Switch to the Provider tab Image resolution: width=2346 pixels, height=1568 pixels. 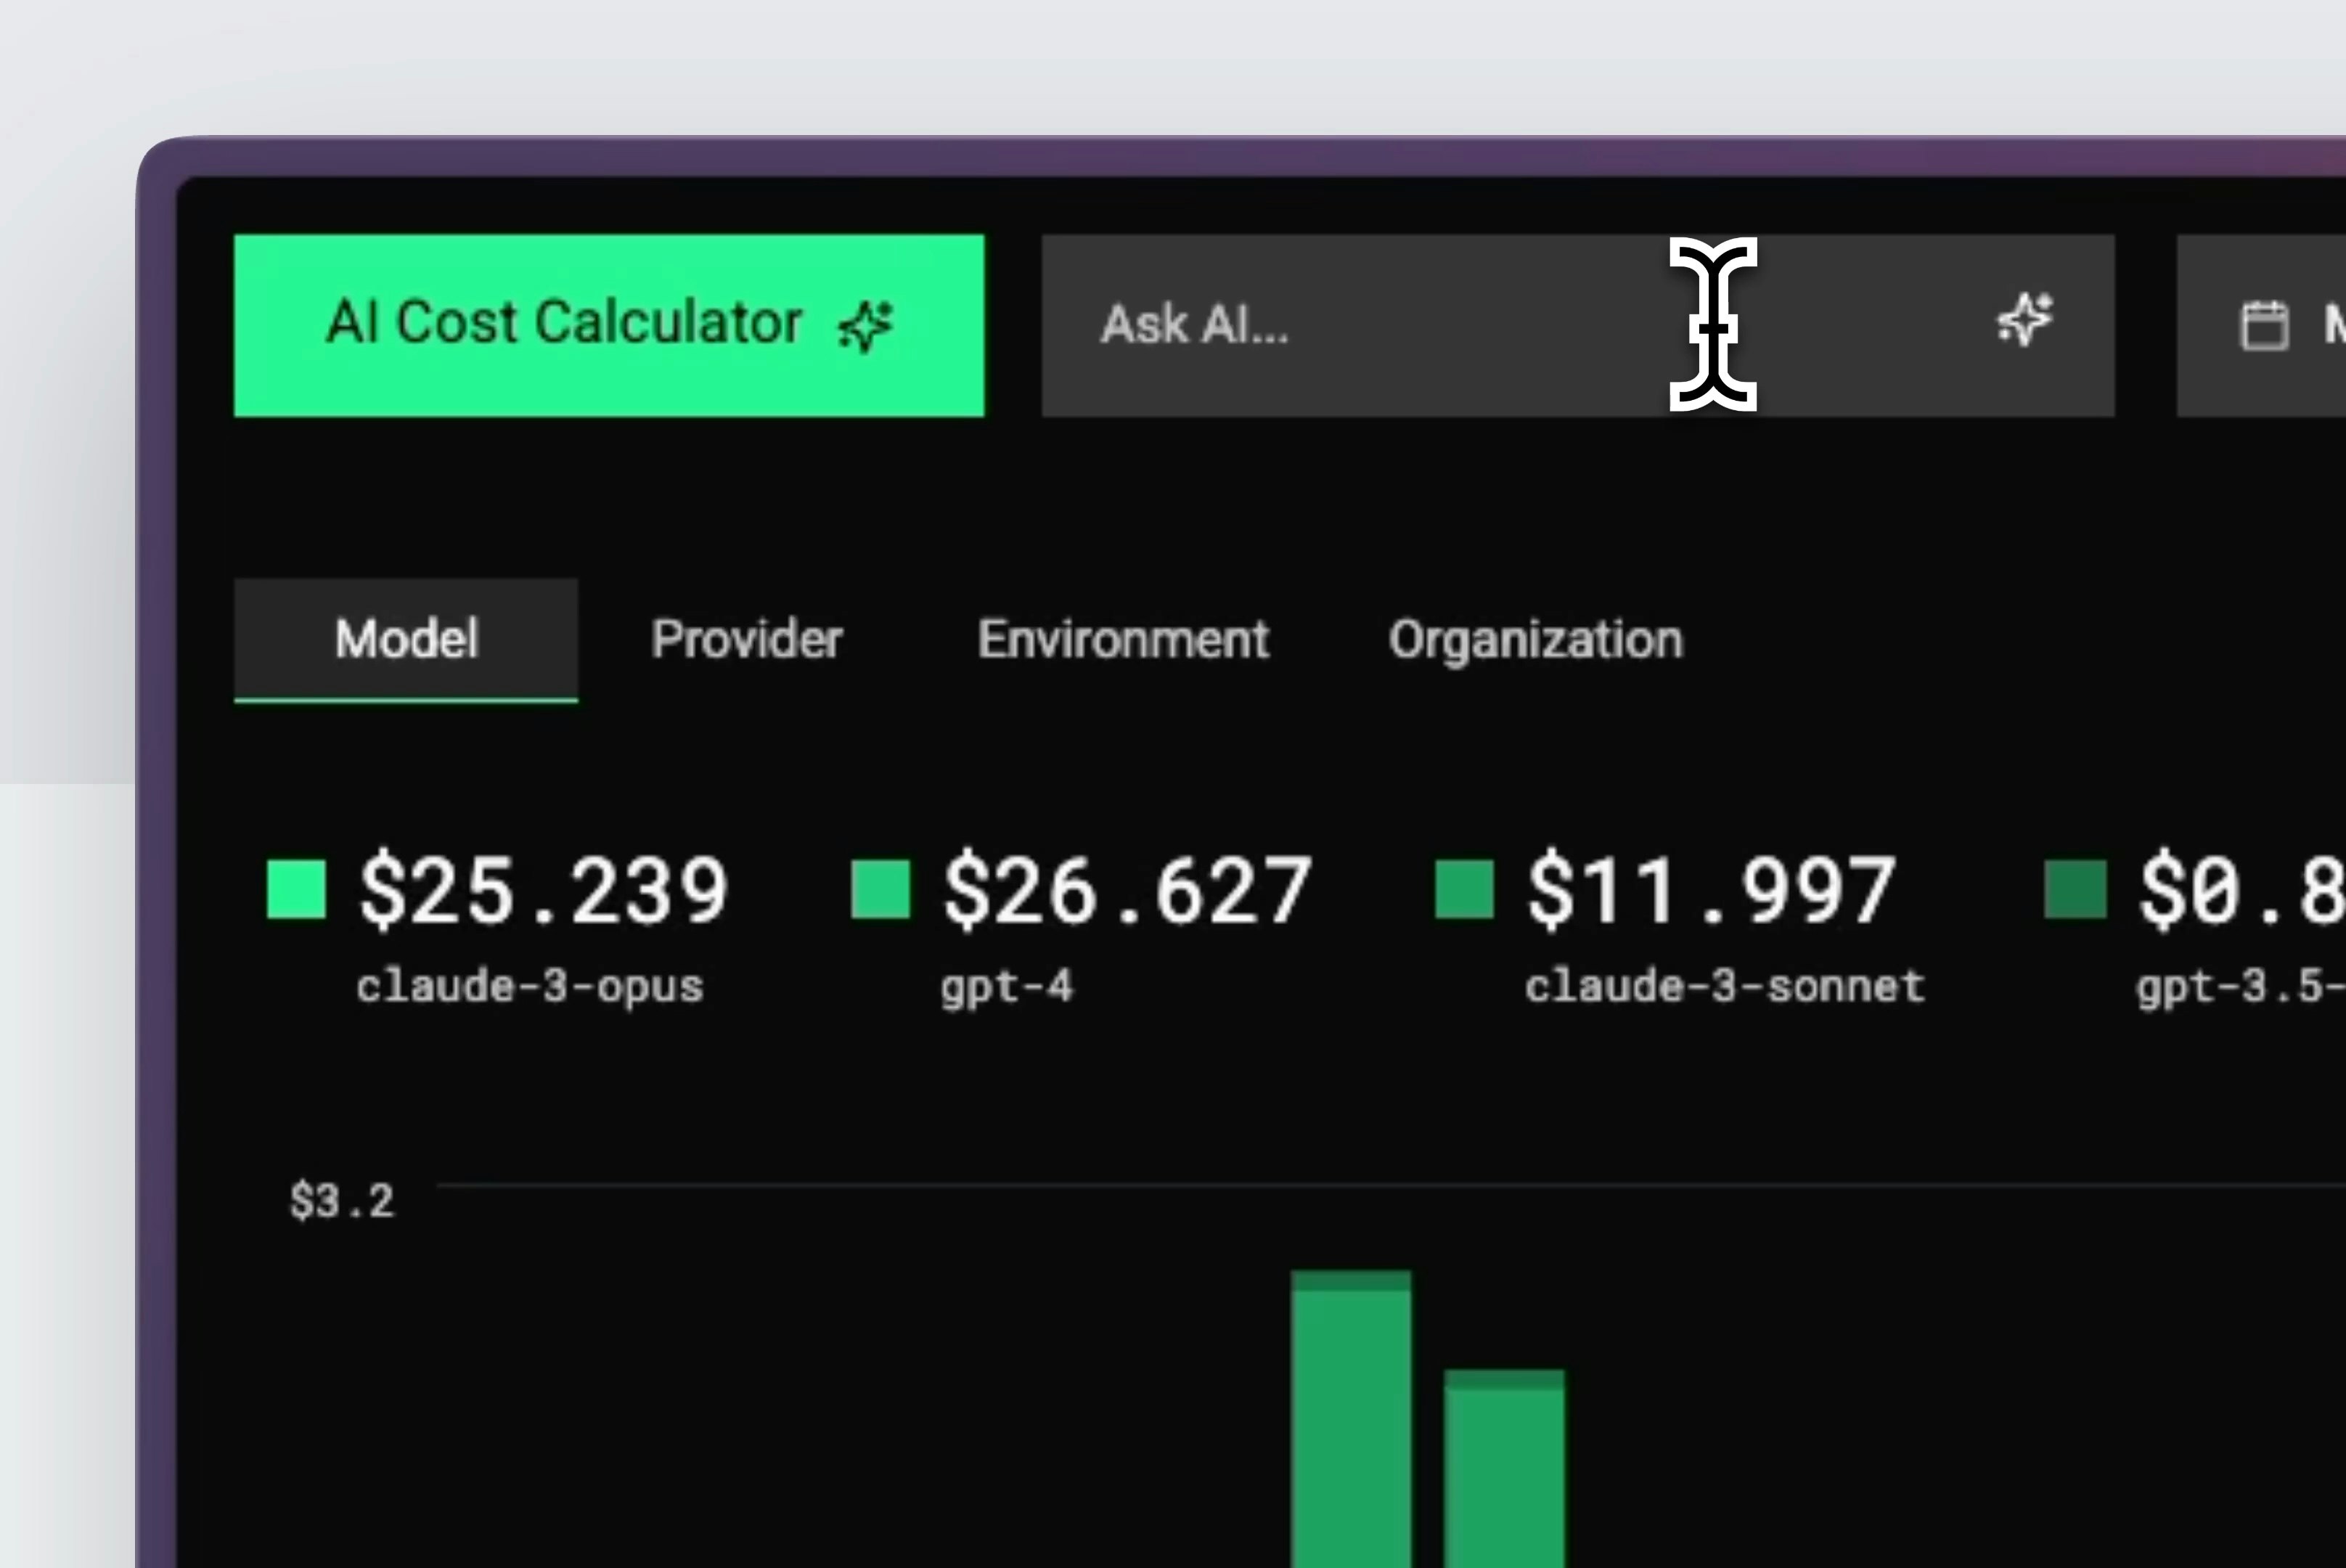(x=746, y=639)
